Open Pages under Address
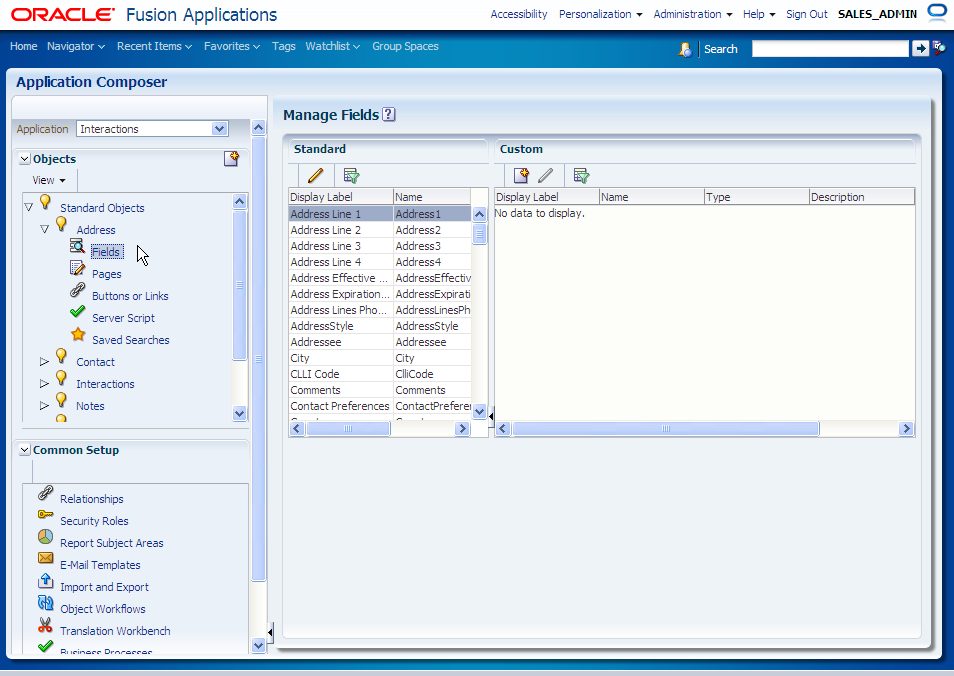954x676 pixels. (x=106, y=274)
